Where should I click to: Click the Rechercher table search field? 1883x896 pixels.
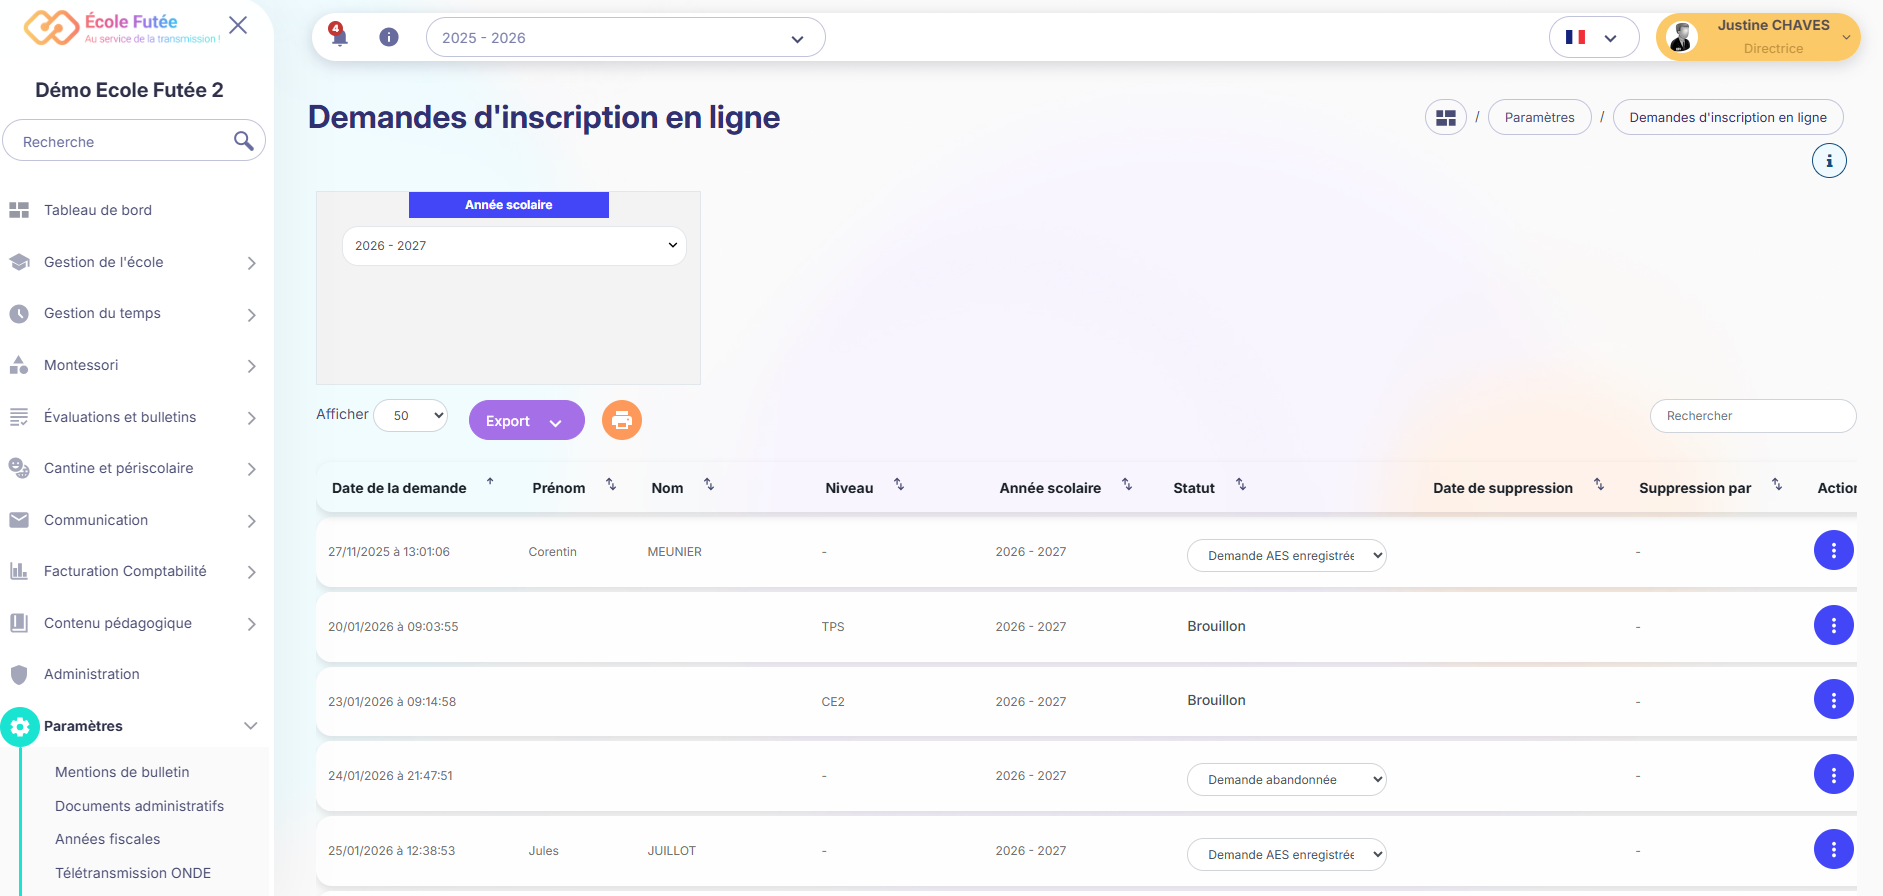coord(1752,416)
